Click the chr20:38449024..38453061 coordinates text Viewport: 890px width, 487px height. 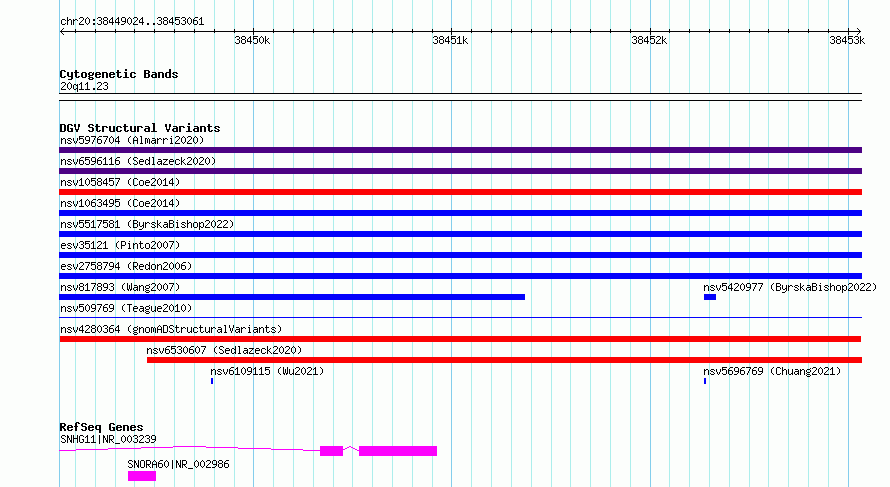[132, 22]
